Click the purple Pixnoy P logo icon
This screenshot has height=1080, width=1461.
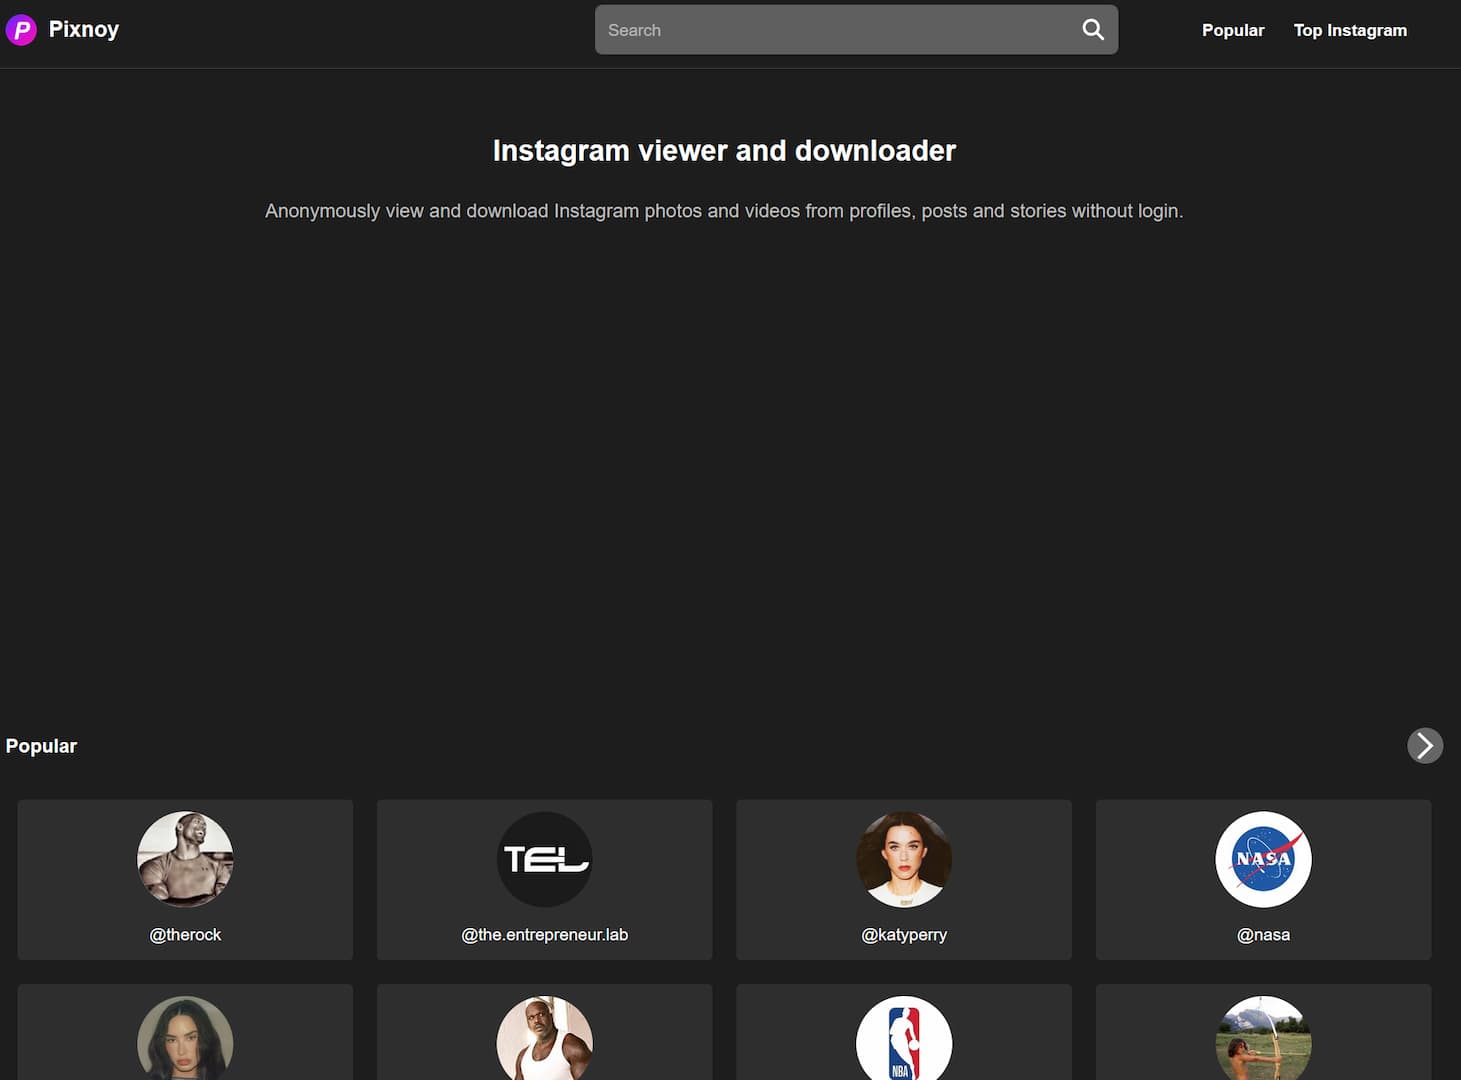coord(21,30)
